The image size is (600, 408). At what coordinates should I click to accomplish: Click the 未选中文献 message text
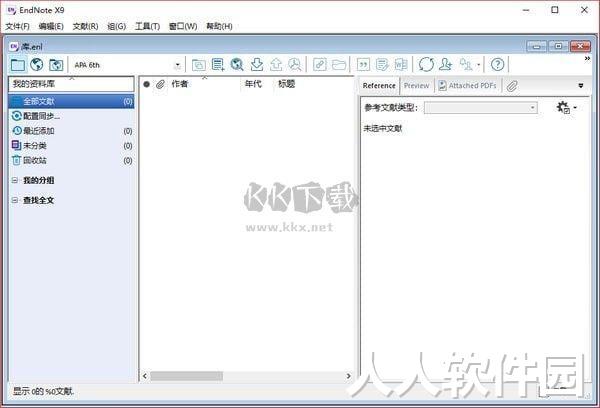pos(383,129)
